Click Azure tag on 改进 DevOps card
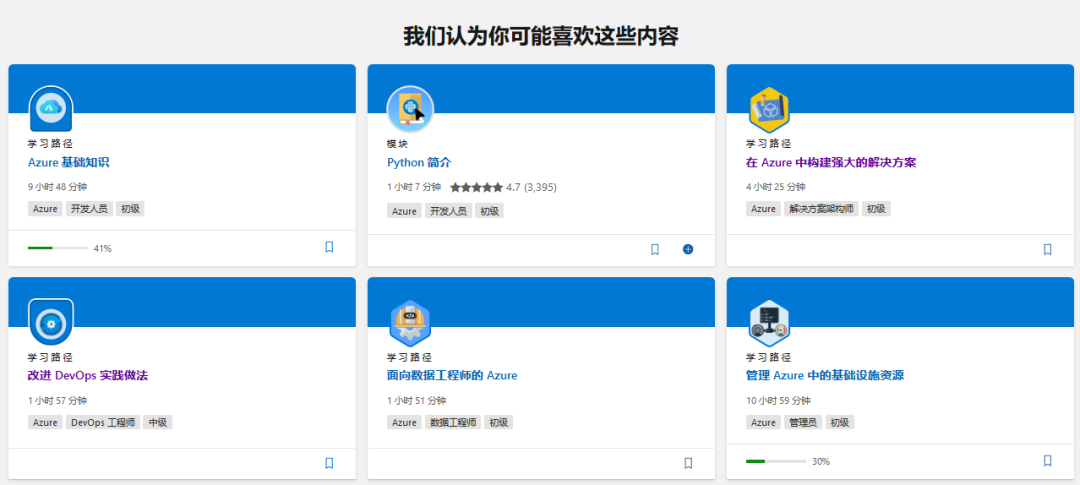Viewport: 1080px width, 485px height. pos(45,422)
